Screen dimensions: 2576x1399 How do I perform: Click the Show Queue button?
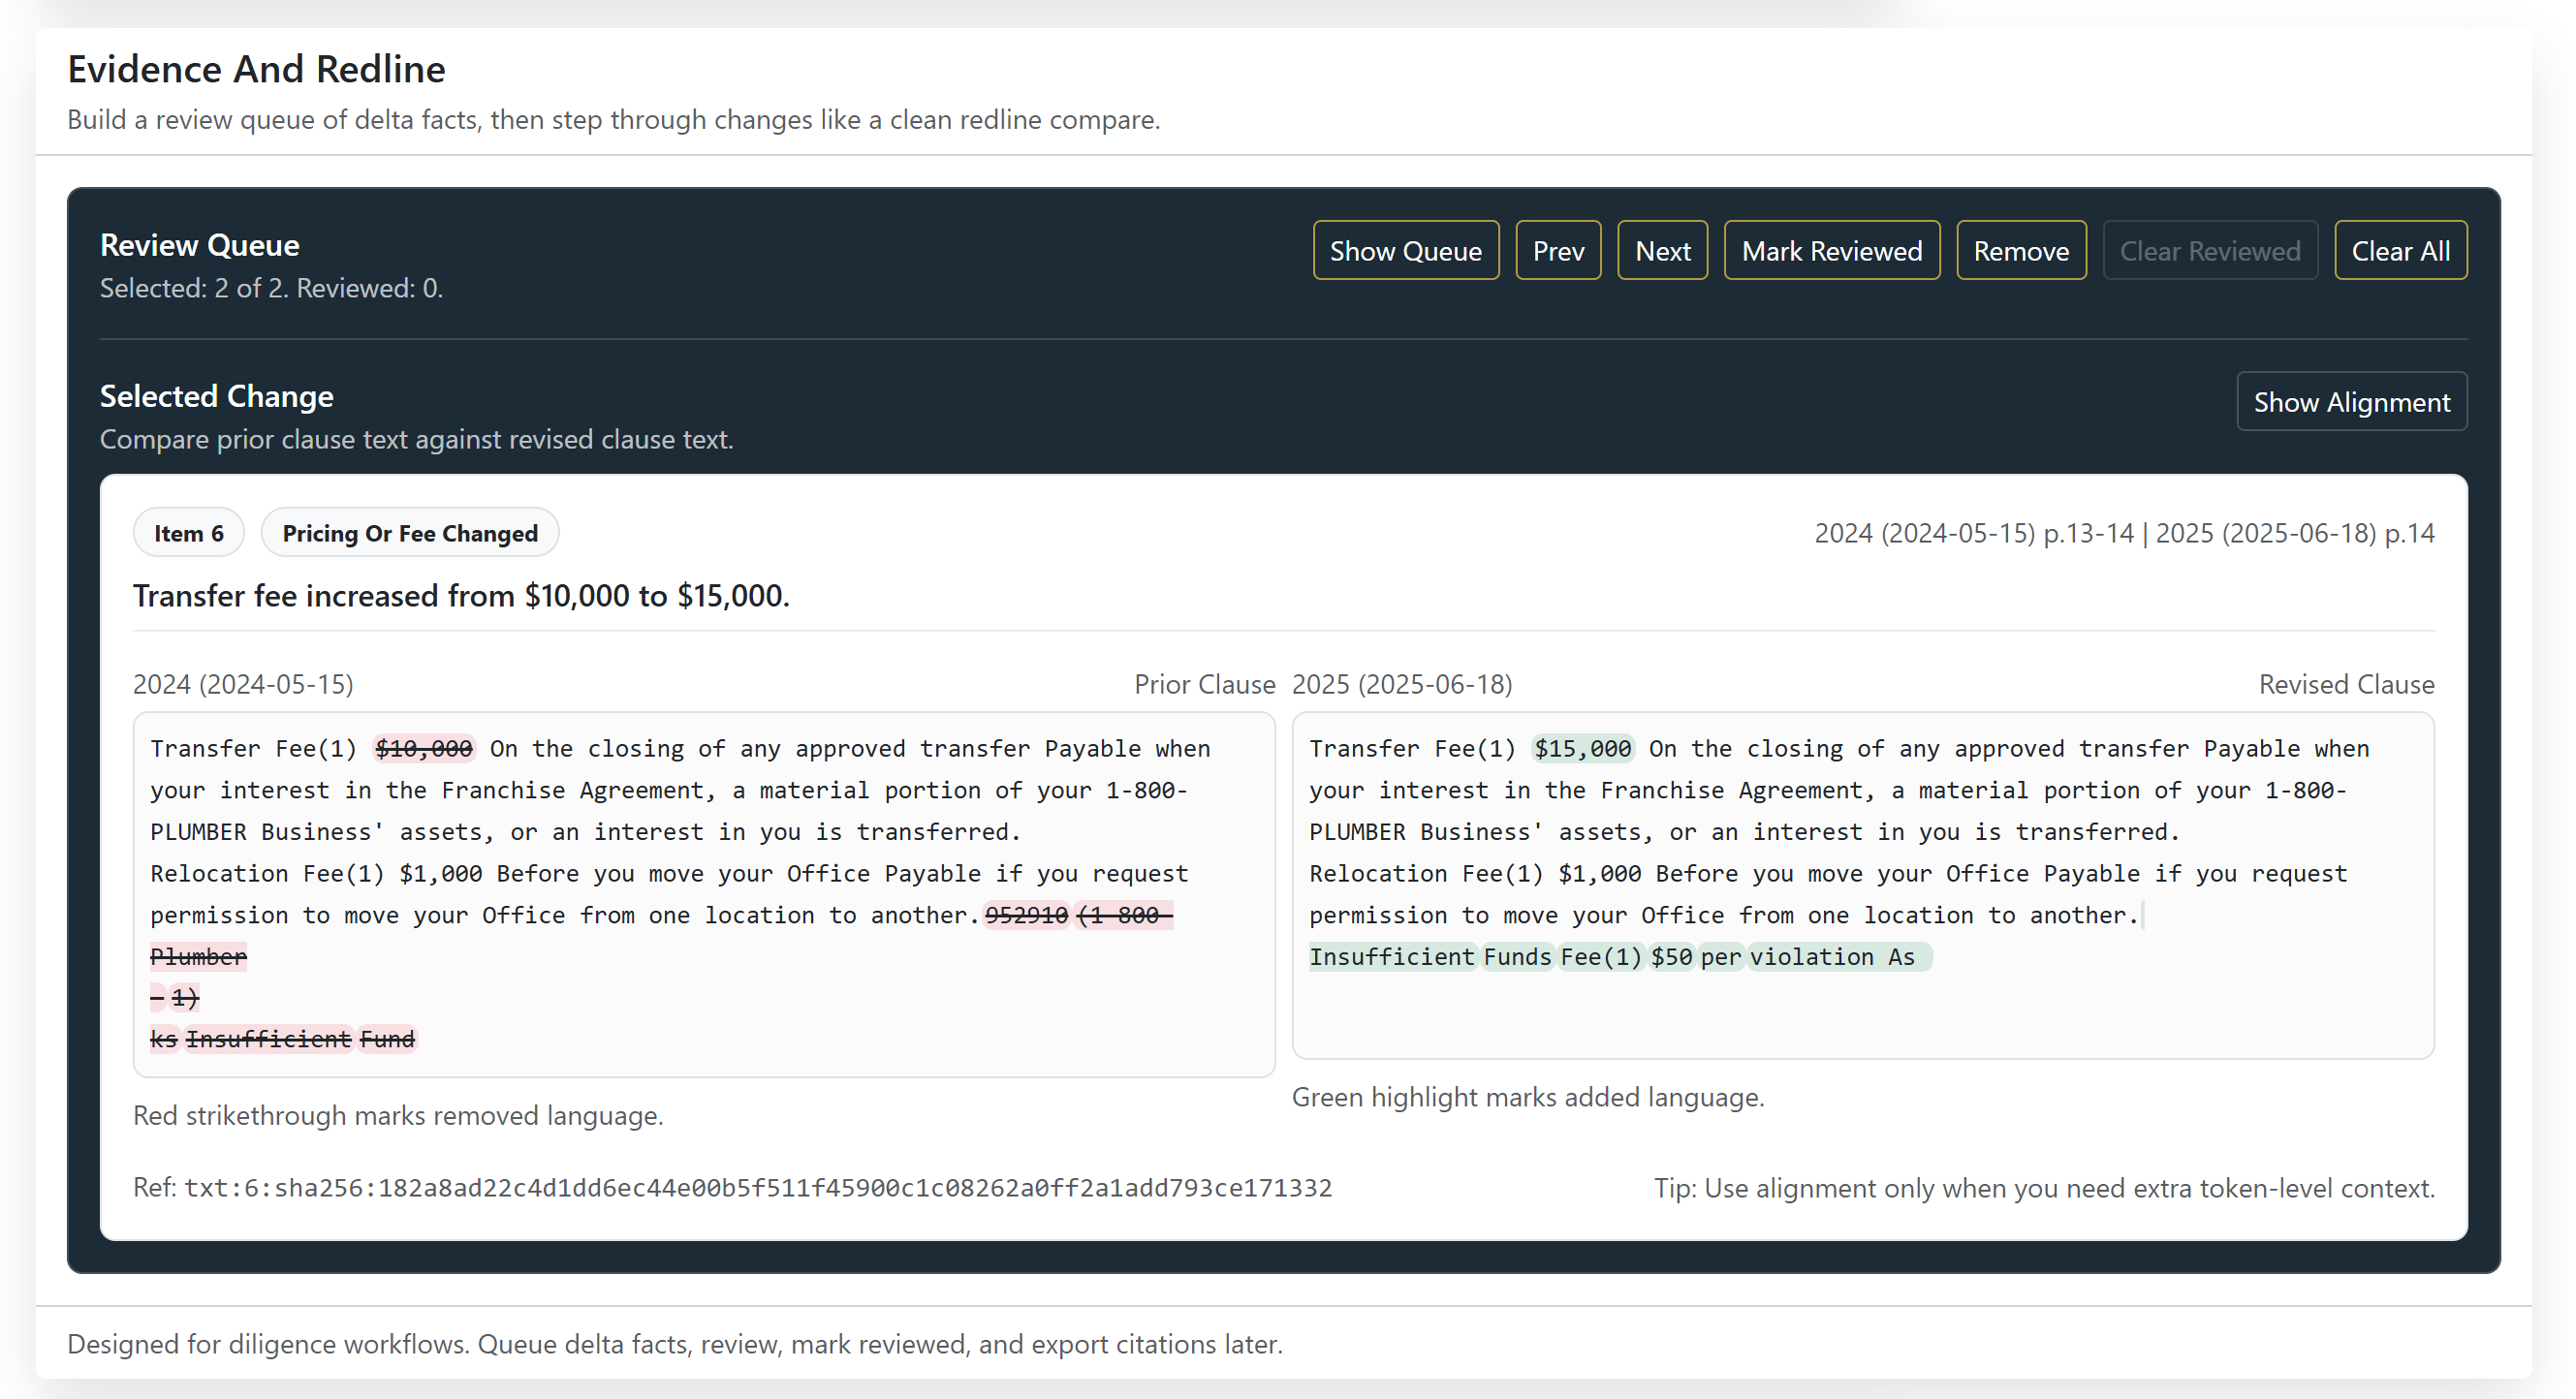[x=1405, y=250]
